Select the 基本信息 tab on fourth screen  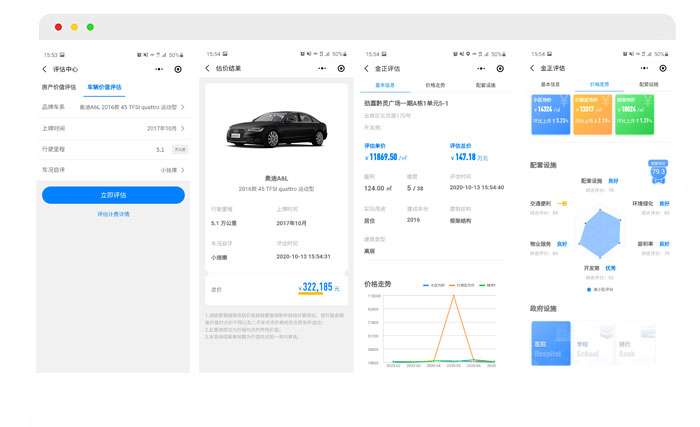550,84
